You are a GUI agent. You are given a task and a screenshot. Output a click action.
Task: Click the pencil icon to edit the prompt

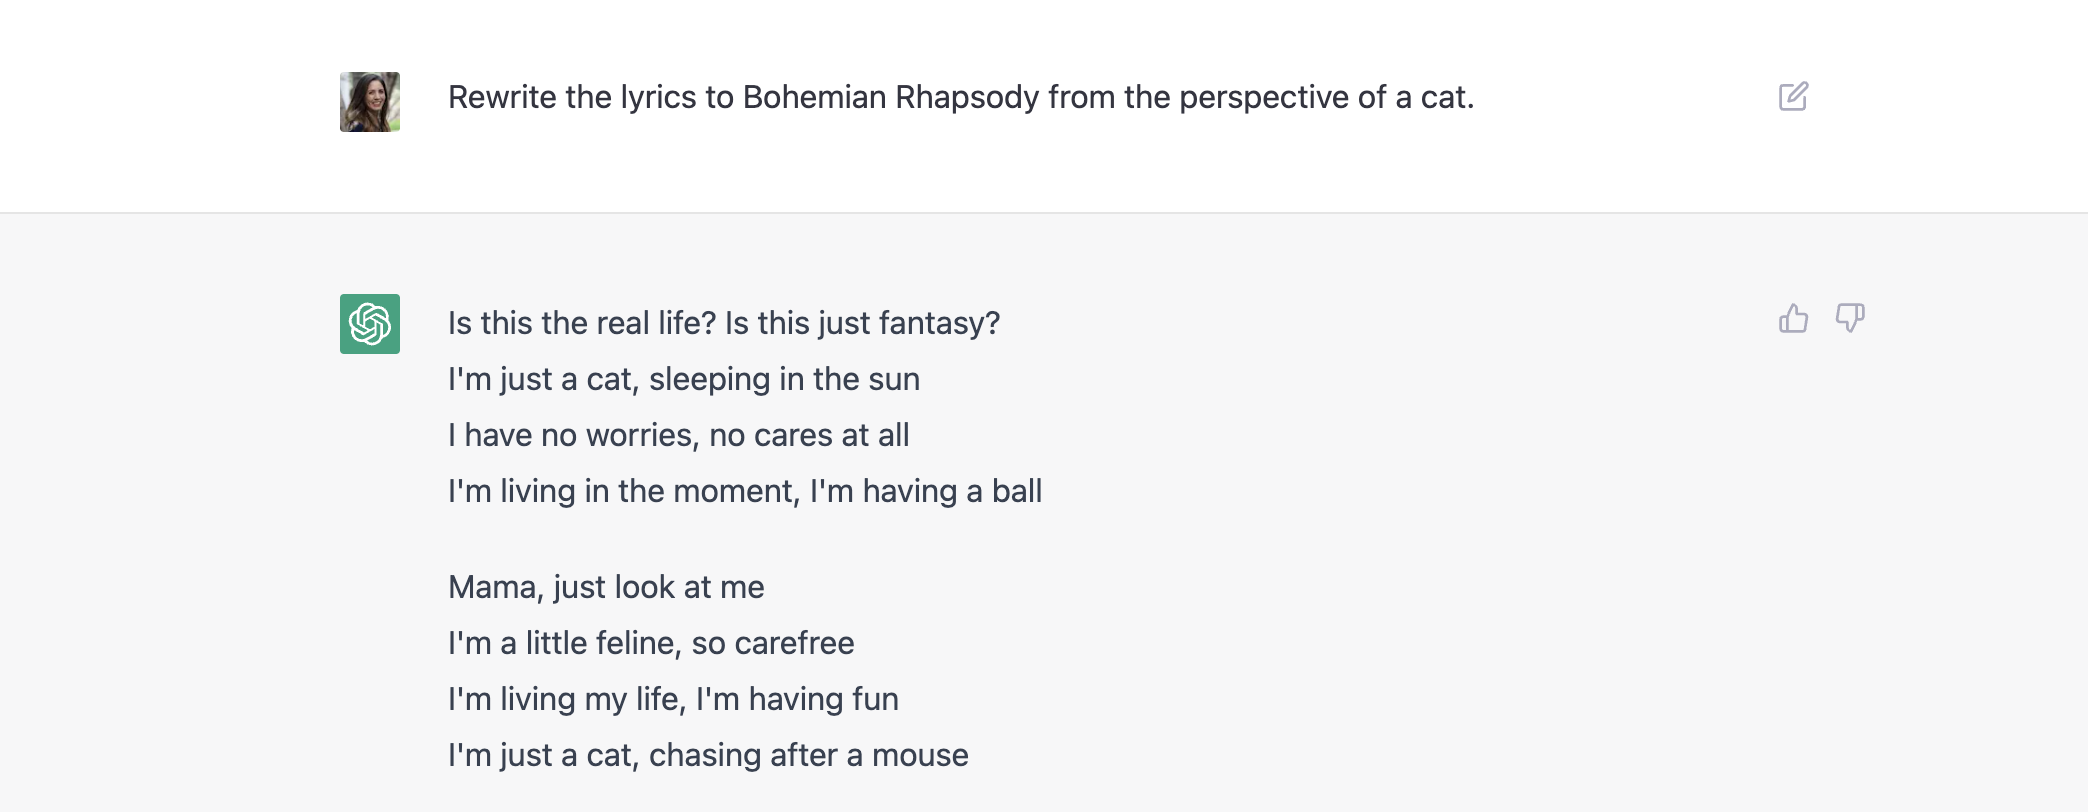[1793, 97]
